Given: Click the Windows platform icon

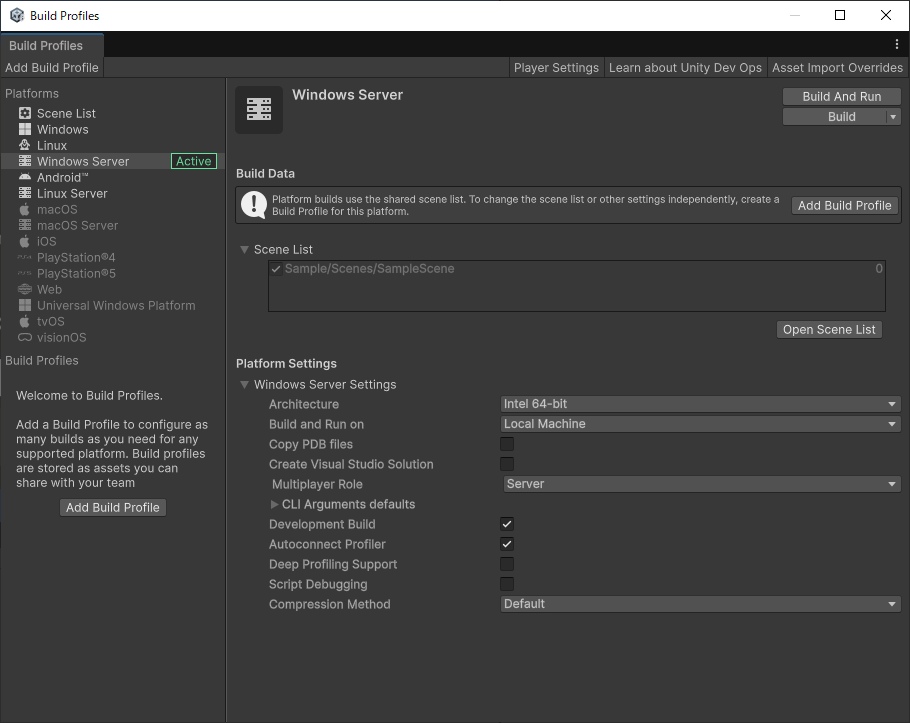Looking at the screenshot, I should tap(25, 129).
